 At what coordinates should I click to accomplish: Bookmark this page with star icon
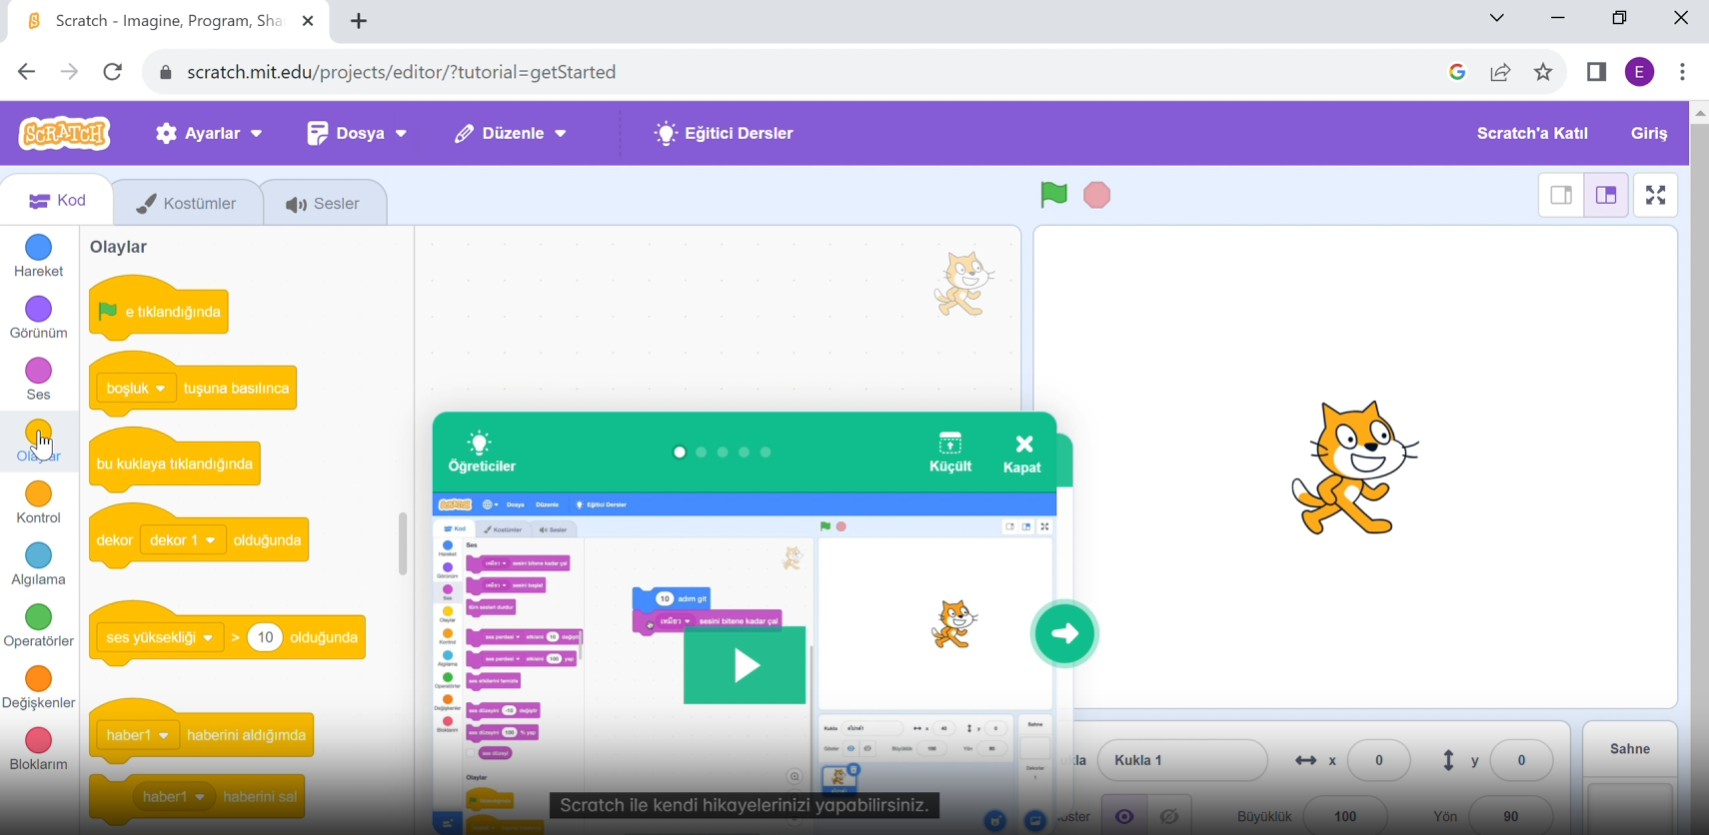coord(1543,72)
